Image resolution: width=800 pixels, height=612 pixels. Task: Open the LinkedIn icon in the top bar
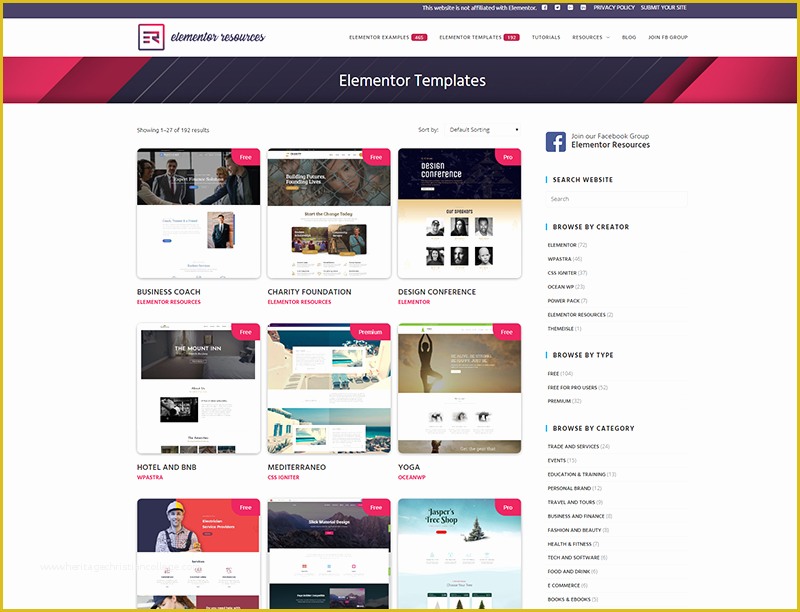pyautogui.click(x=583, y=8)
